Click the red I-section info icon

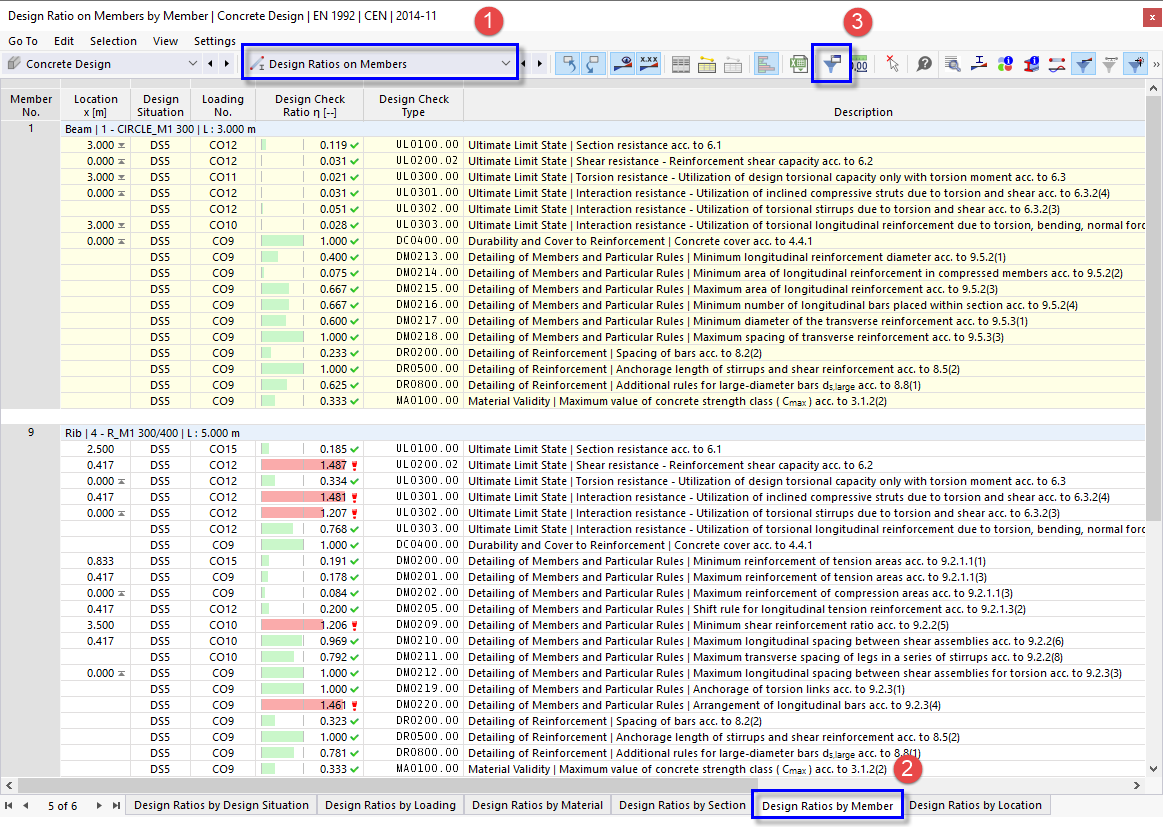point(1031,65)
